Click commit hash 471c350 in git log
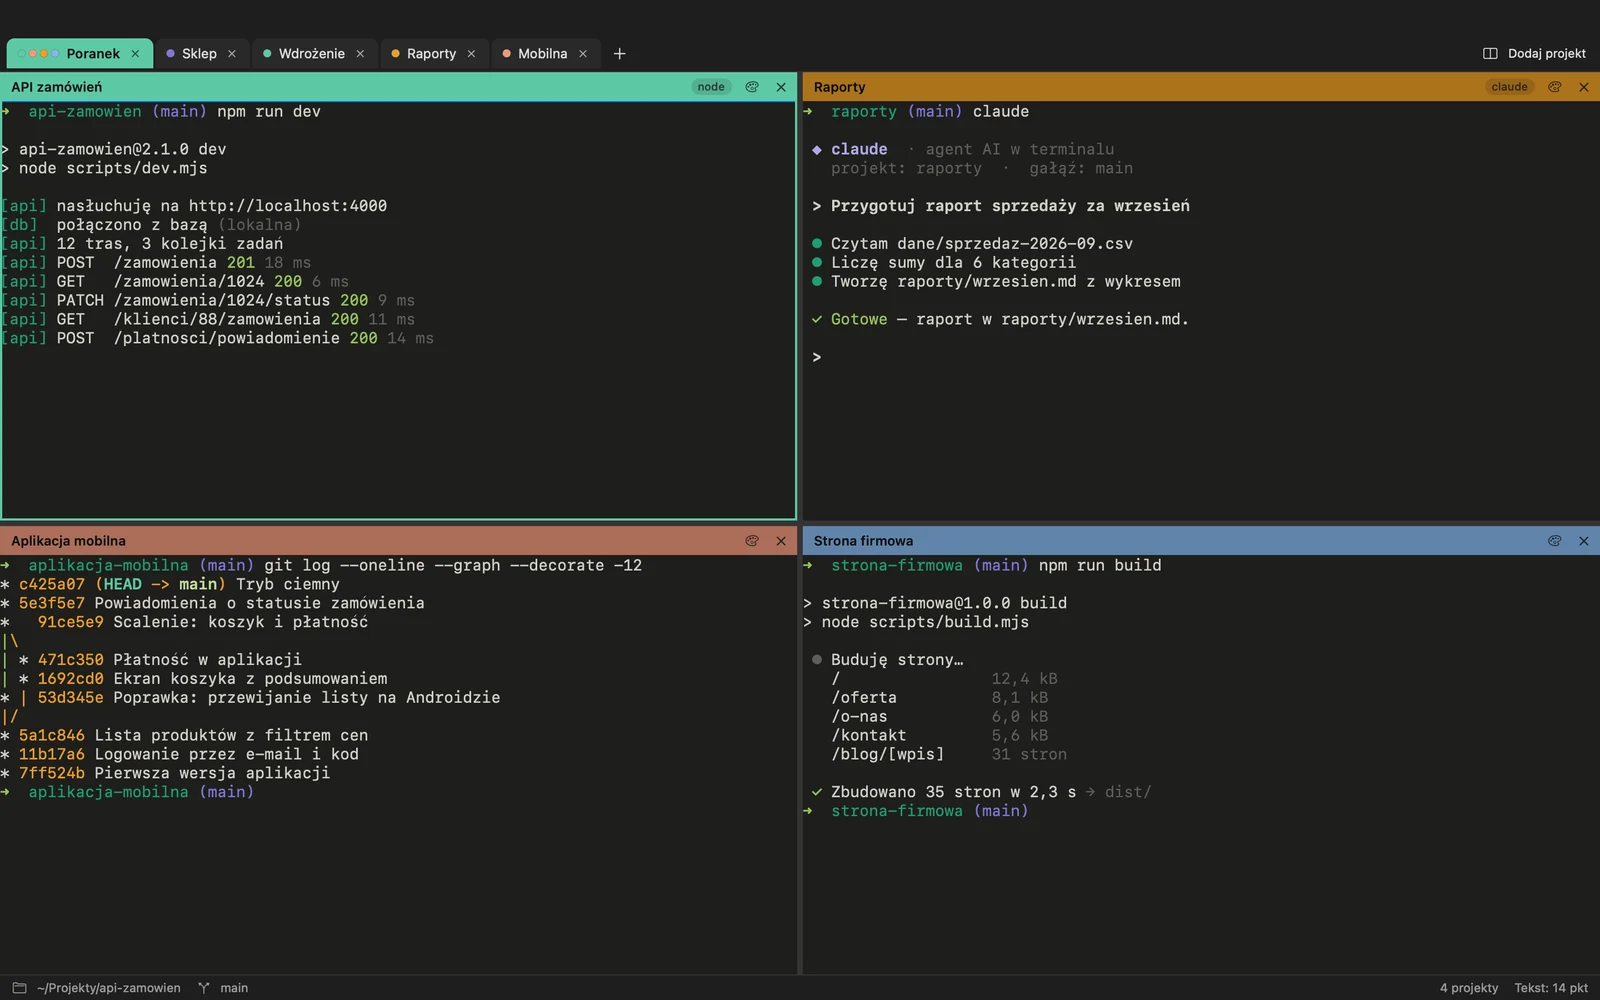Screen dimensions: 1600x1000 tap(71, 660)
